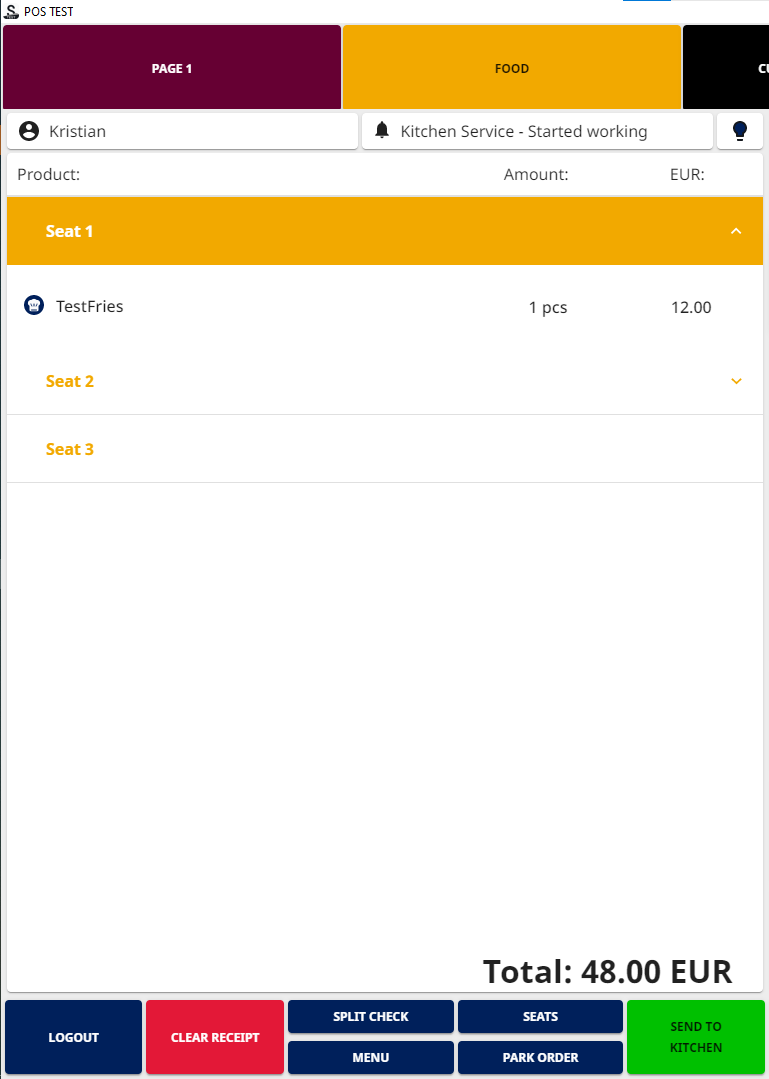
Task: Open the Seat 3 section
Action: 70,449
